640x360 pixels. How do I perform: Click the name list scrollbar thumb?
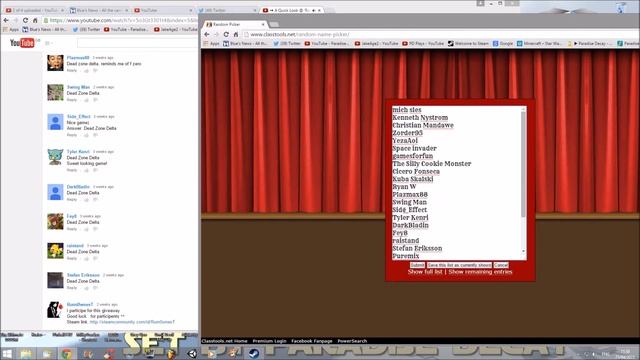[x=523, y=164]
